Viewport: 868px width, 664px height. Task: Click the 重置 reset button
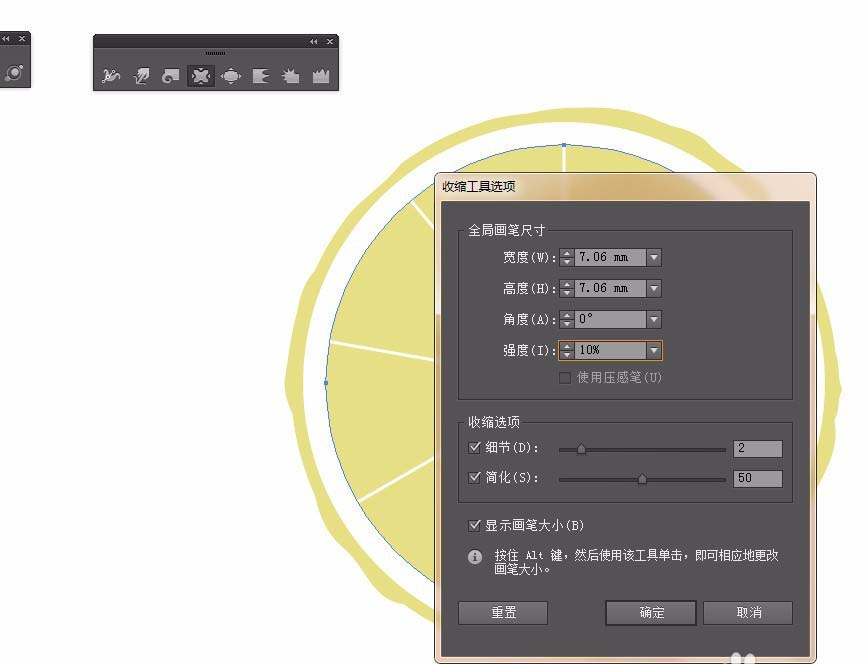pyautogui.click(x=503, y=612)
